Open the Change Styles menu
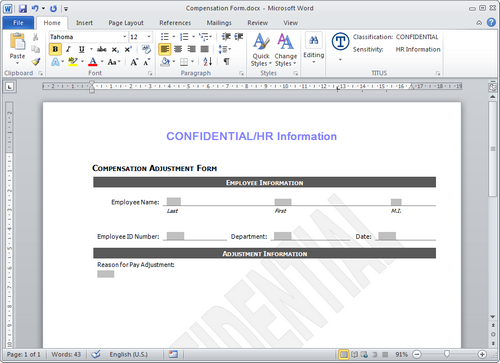The image size is (500, 363). click(x=286, y=50)
